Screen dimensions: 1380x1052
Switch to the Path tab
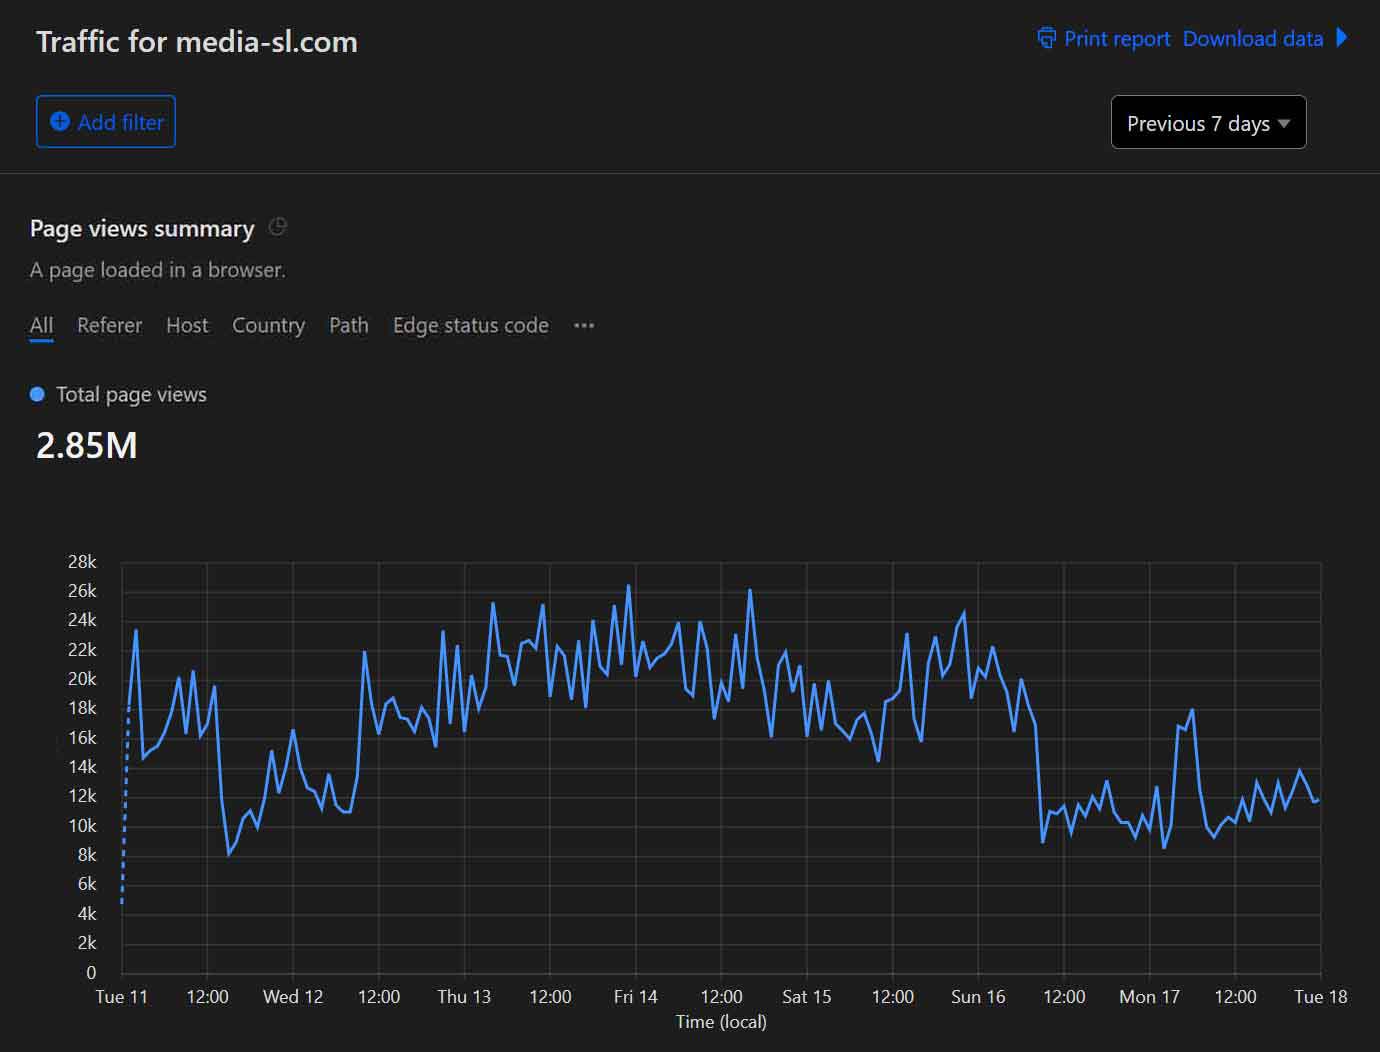pyautogui.click(x=348, y=325)
